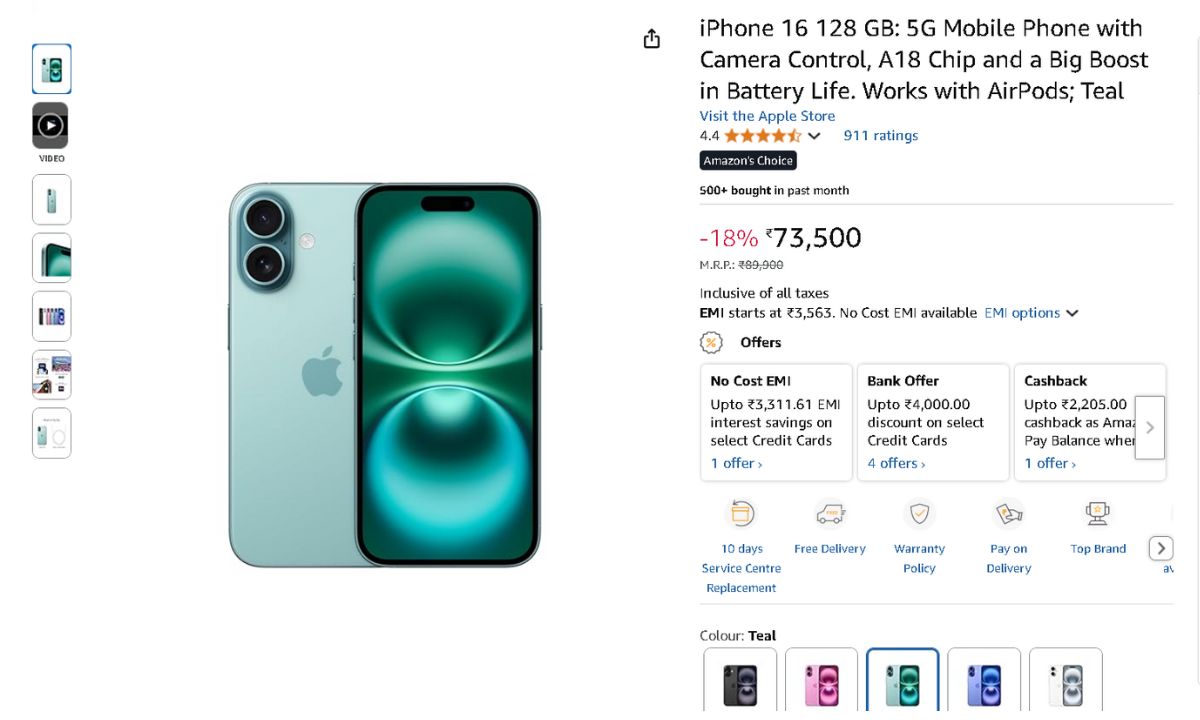Viewport: 1200px width, 720px height.
Task: Visit the Apple Store link
Action: click(767, 116)
